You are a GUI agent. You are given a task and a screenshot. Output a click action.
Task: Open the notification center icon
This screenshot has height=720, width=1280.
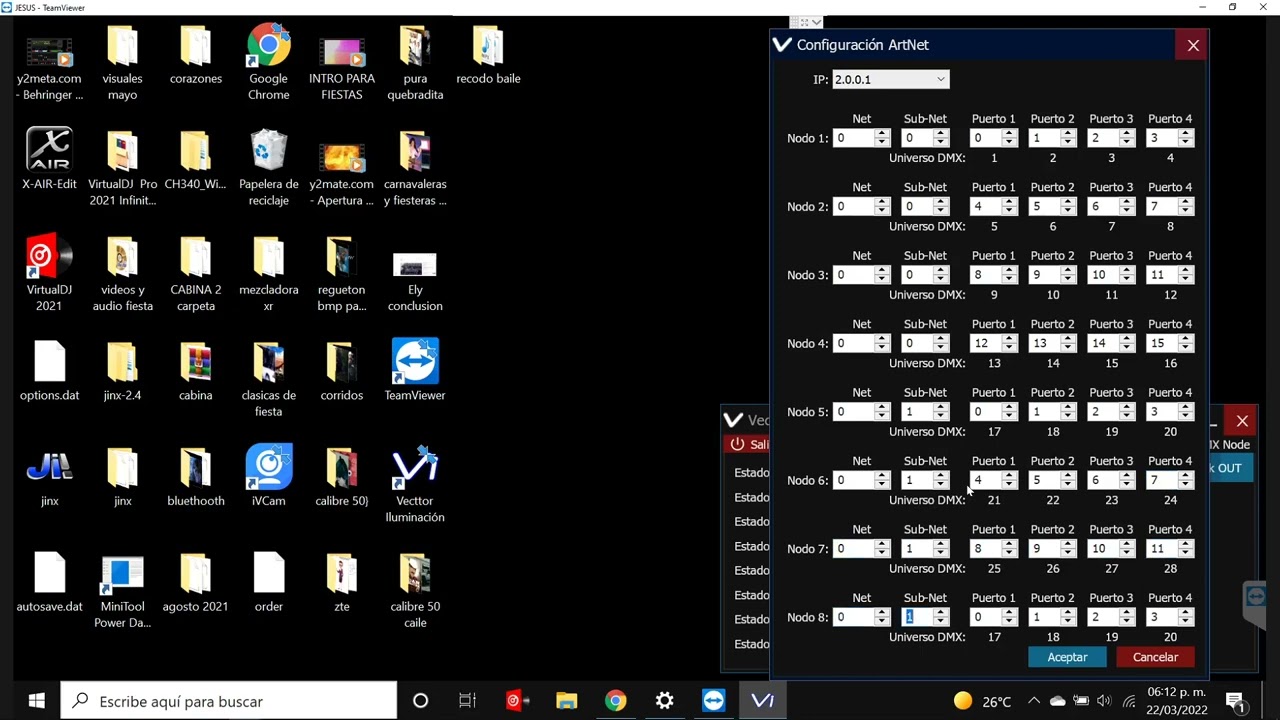click(x=1235, y=701)
